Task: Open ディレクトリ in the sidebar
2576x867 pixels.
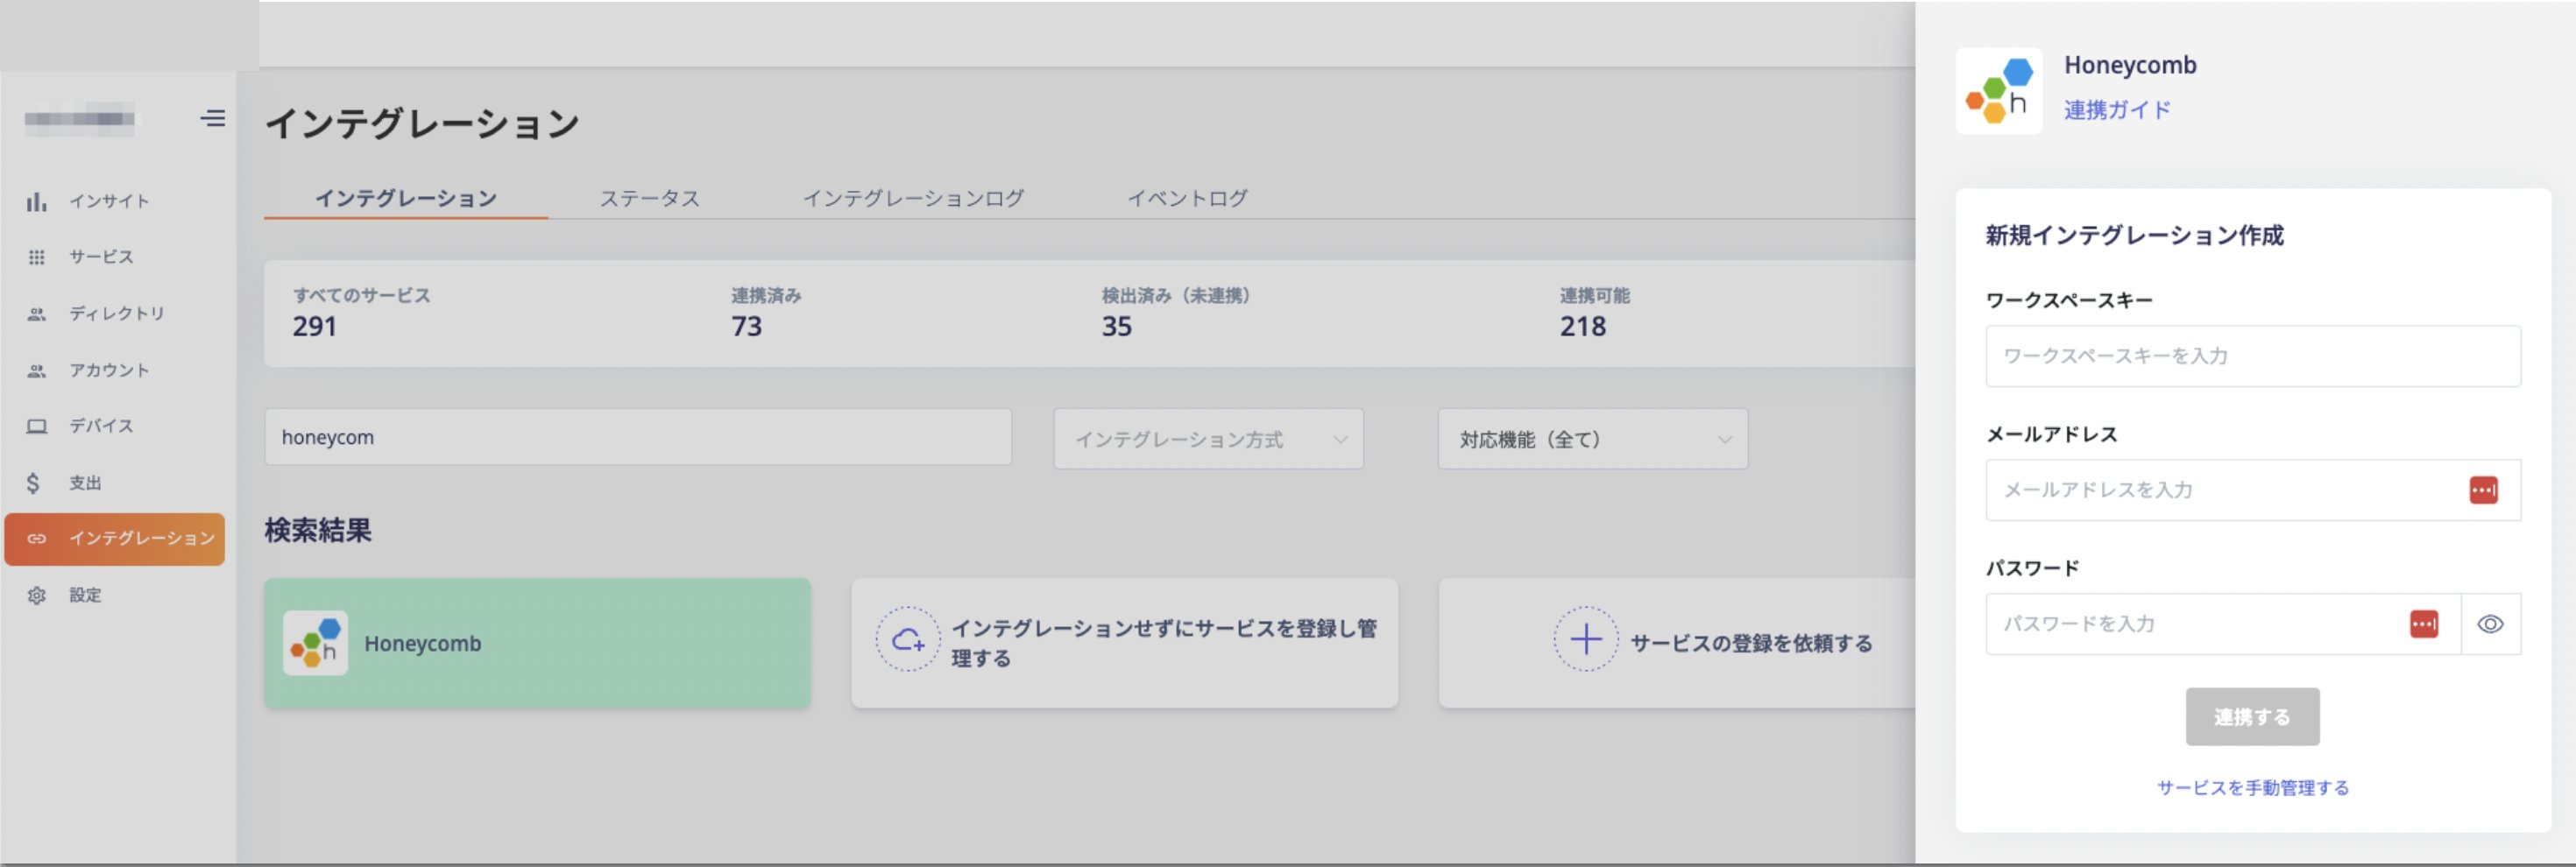Action: click(x=116, y=314)
